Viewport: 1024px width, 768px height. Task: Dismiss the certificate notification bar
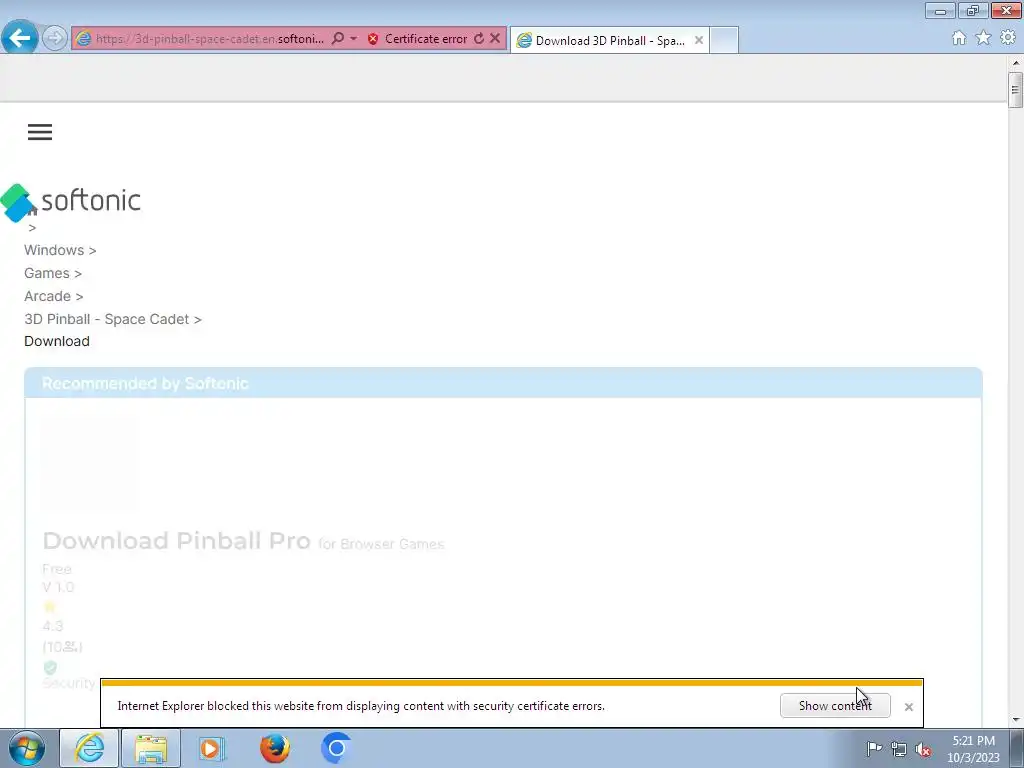908,707
